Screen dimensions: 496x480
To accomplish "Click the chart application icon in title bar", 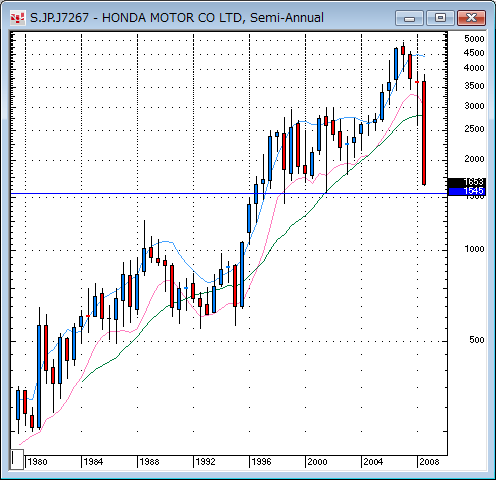I will [x=17, y=18].
